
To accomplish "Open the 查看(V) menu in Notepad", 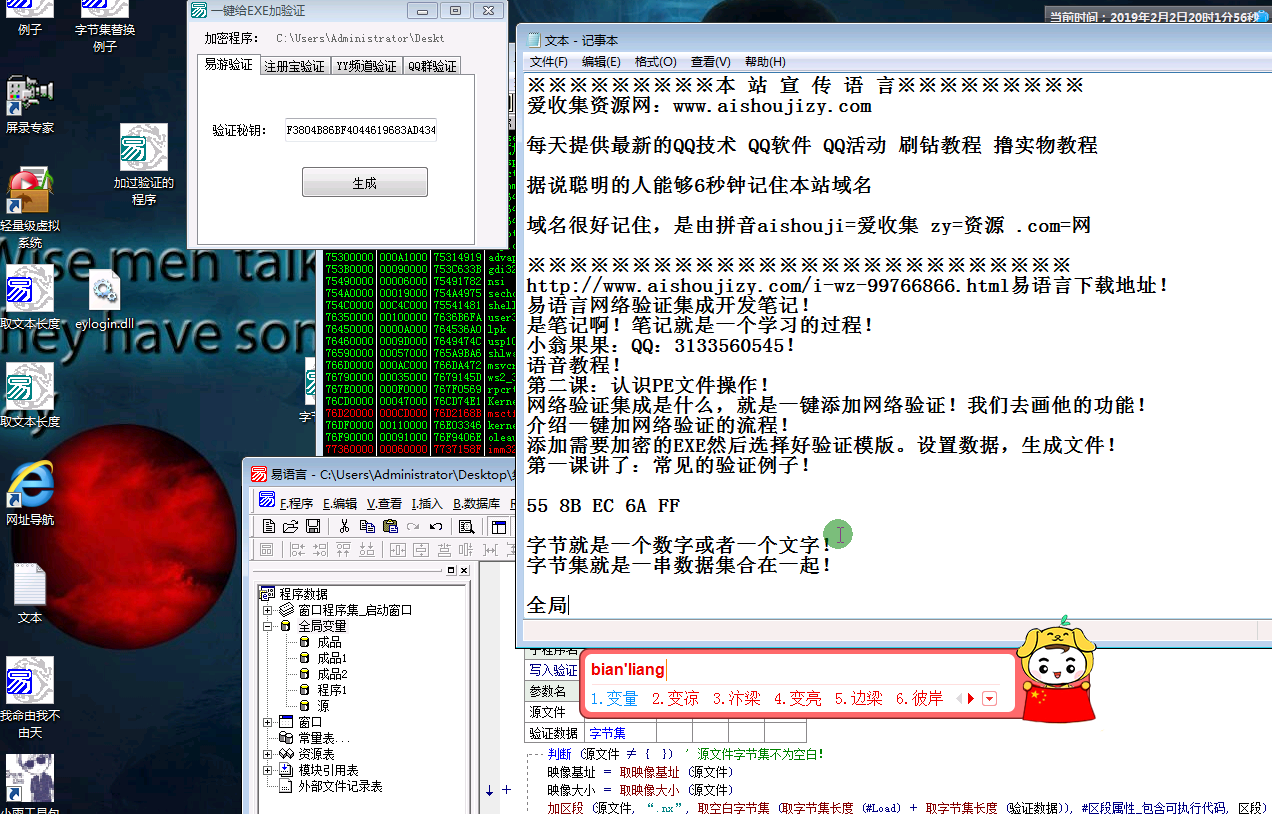I will click(710, 62).
